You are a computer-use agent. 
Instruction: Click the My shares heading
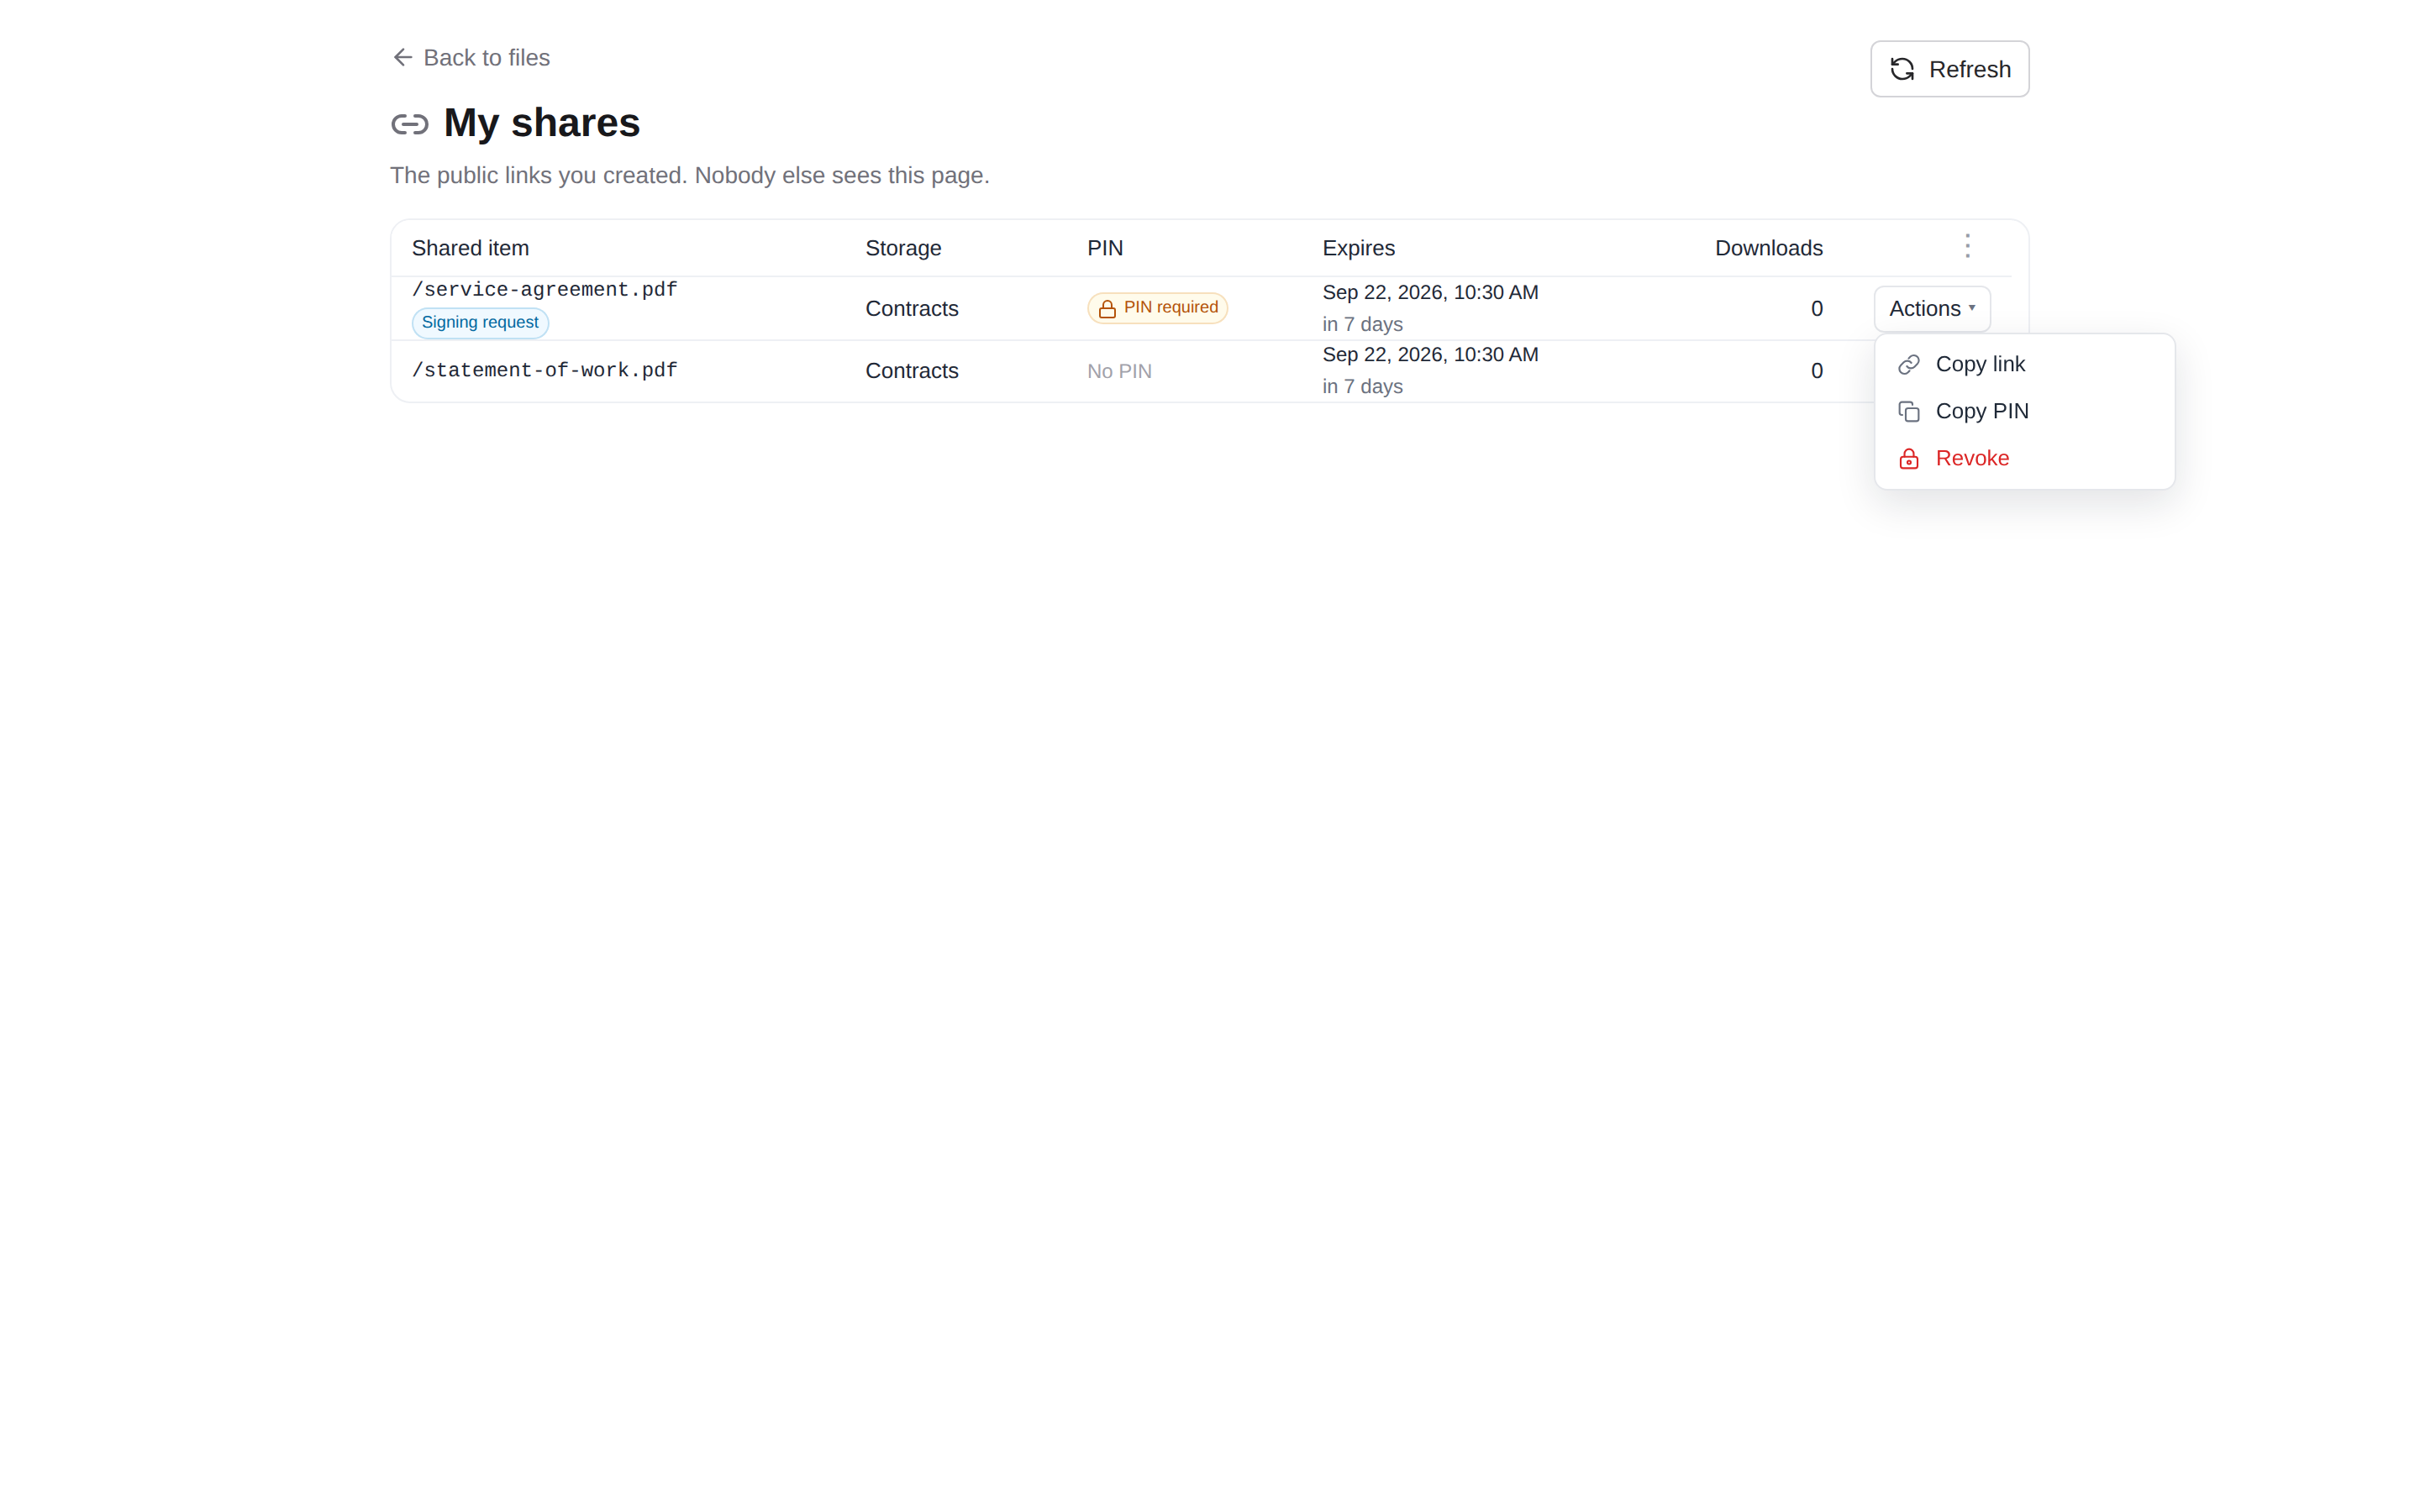point(541,123)
